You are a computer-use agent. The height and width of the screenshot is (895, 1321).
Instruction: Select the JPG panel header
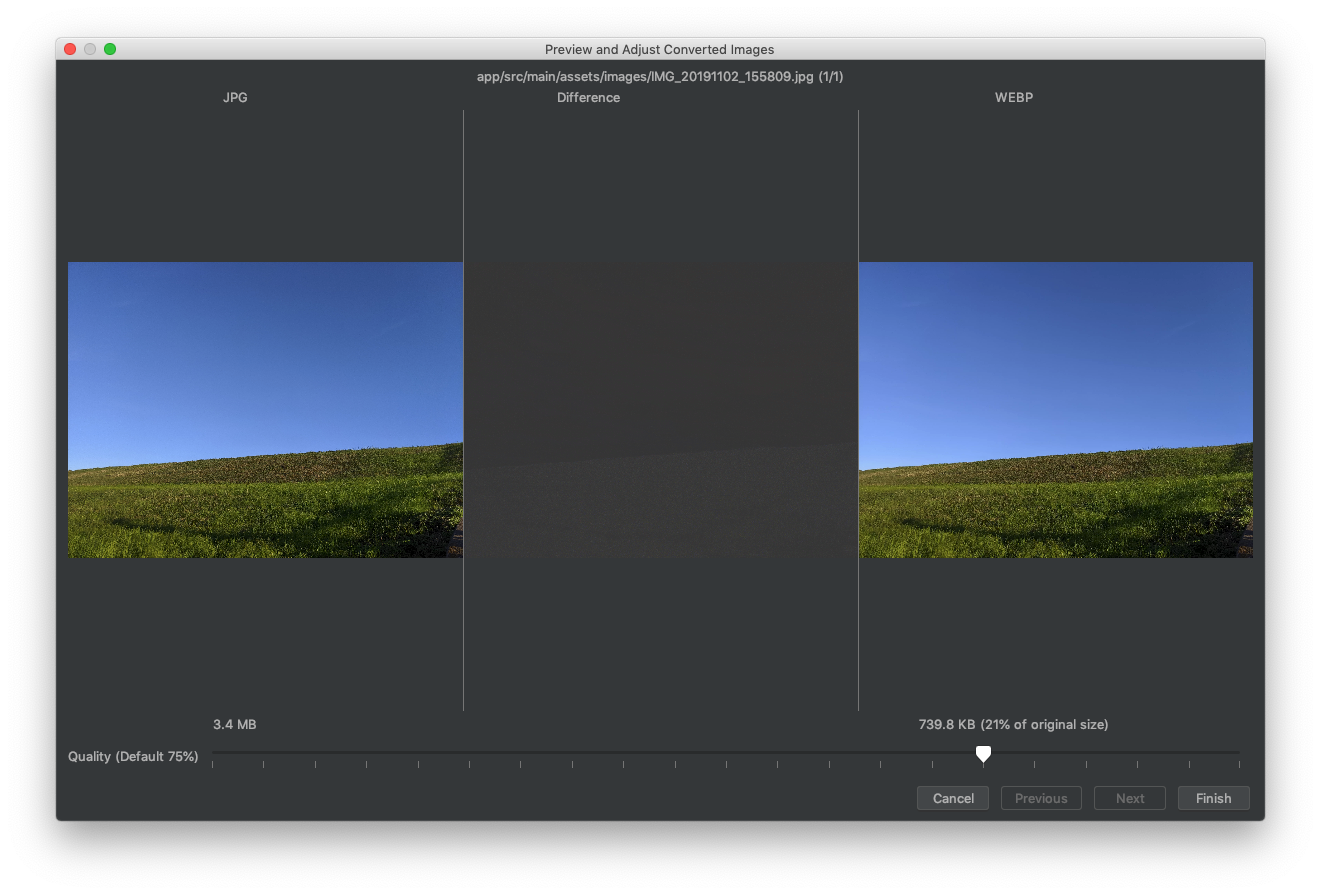[x=235, y=97]
